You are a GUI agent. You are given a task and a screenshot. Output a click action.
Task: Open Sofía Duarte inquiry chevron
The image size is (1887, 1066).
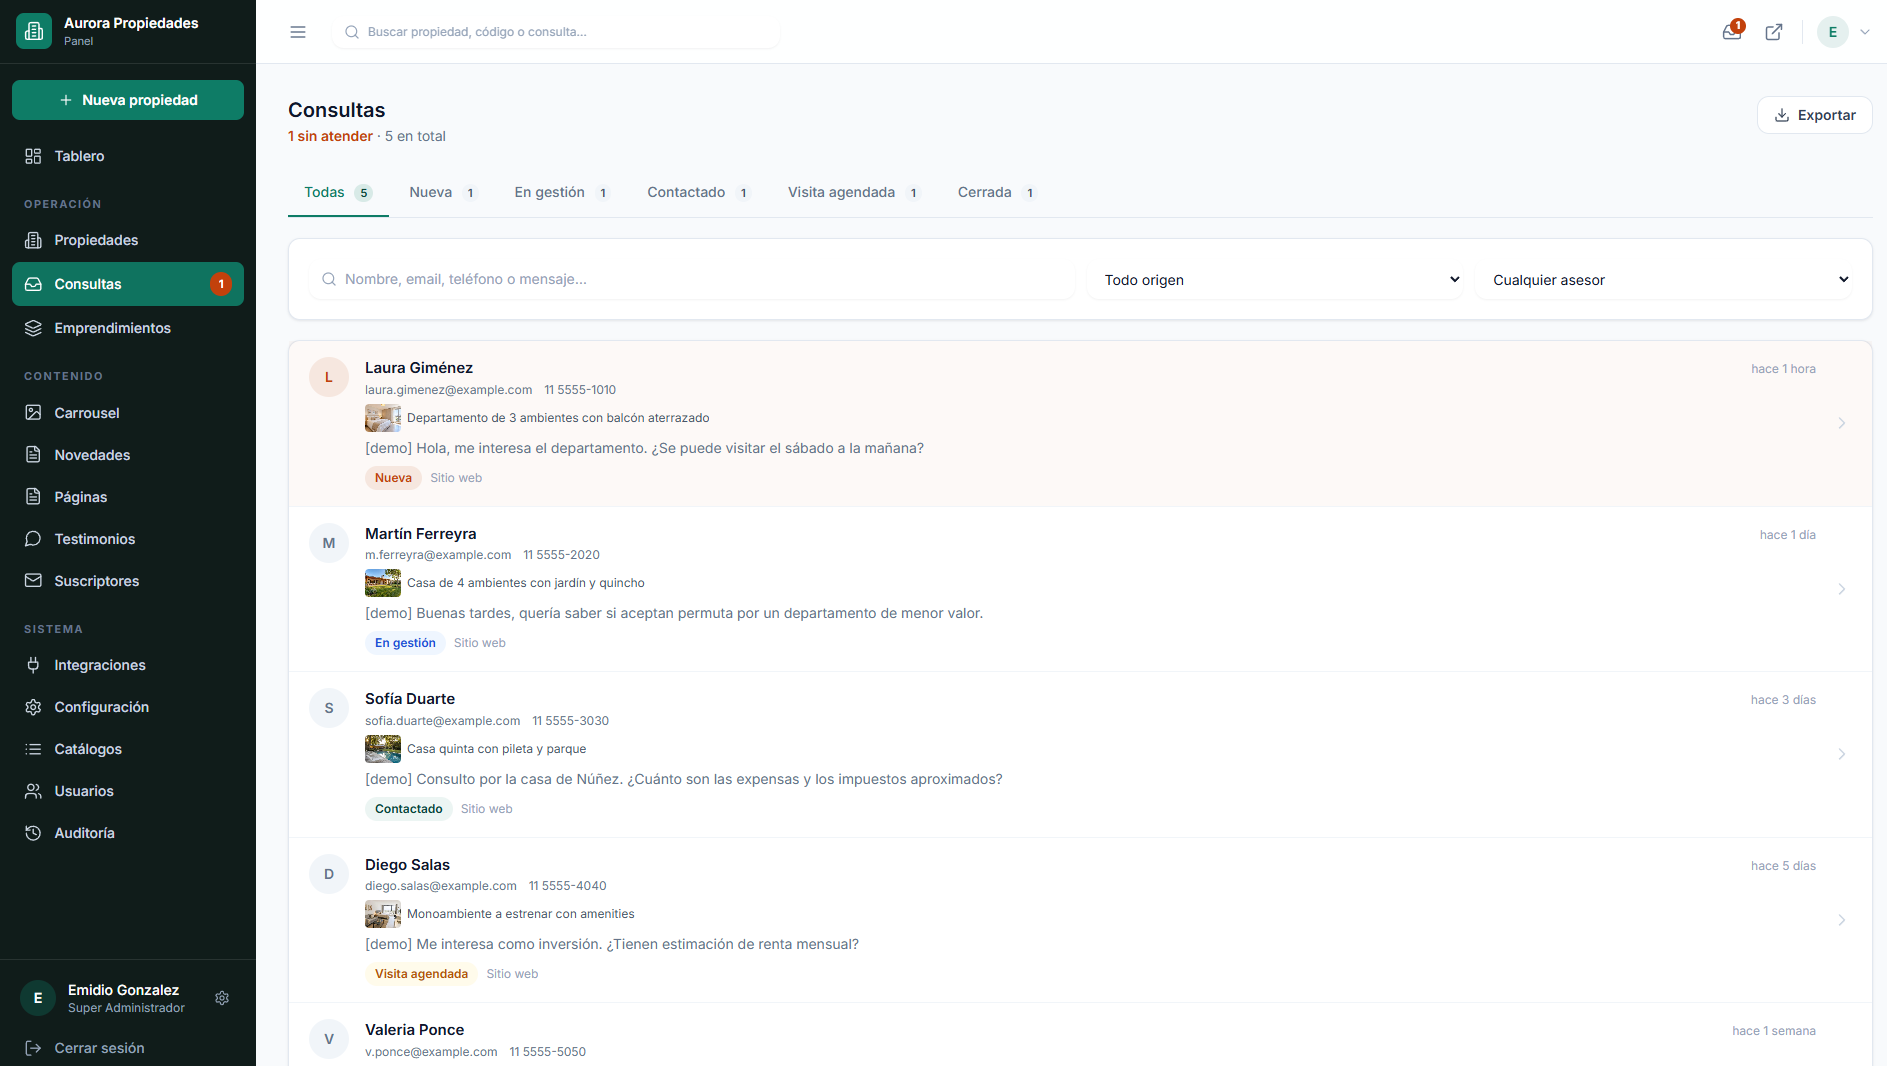click(1841, 754)
